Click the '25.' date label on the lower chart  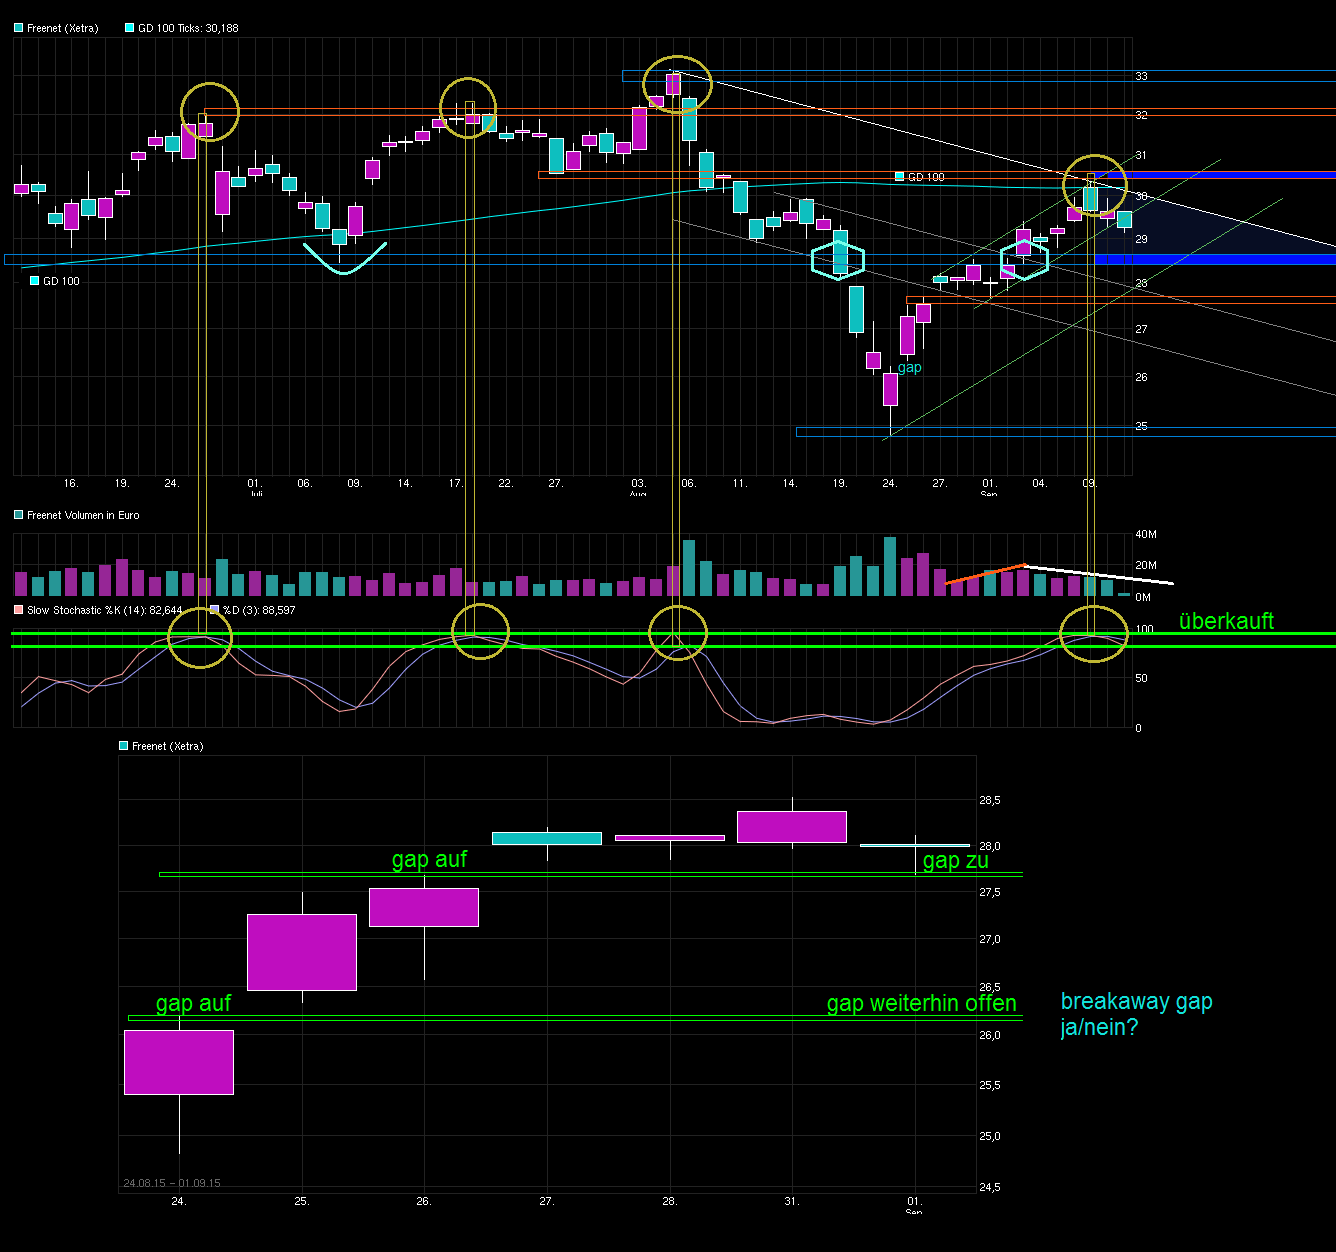302,1201
